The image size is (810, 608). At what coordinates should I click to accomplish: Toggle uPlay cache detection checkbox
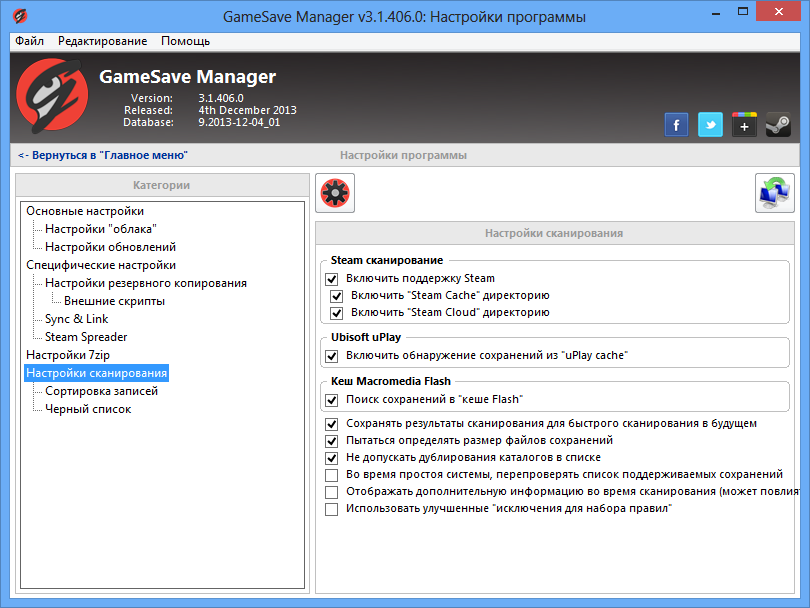coord(332,356)
